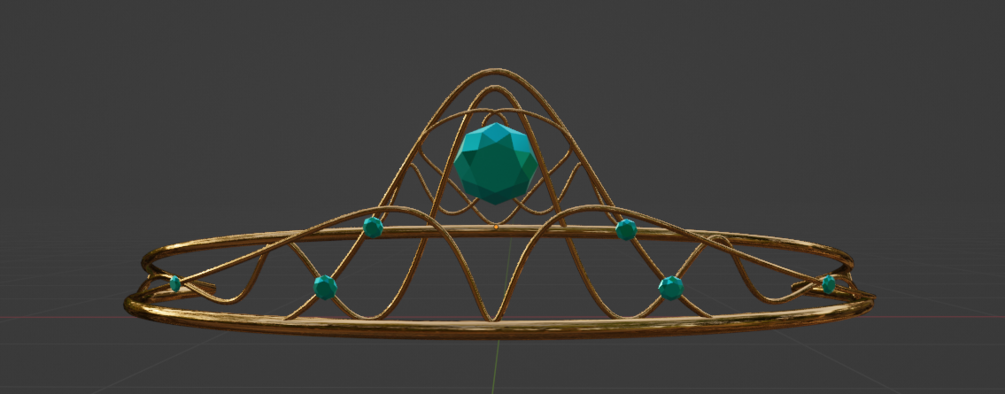Select the far-right small teal gem
The image size is (1005, 394).
tap(829, 284)
